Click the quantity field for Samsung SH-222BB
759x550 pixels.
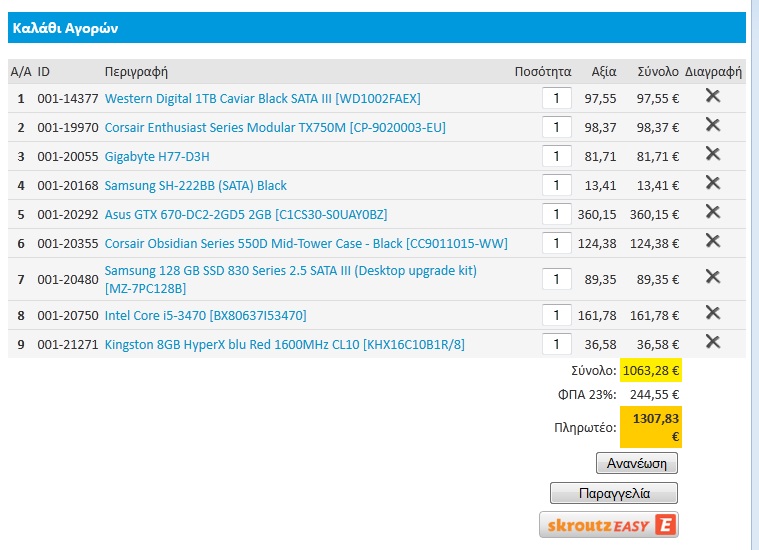(x=557, y=185)
